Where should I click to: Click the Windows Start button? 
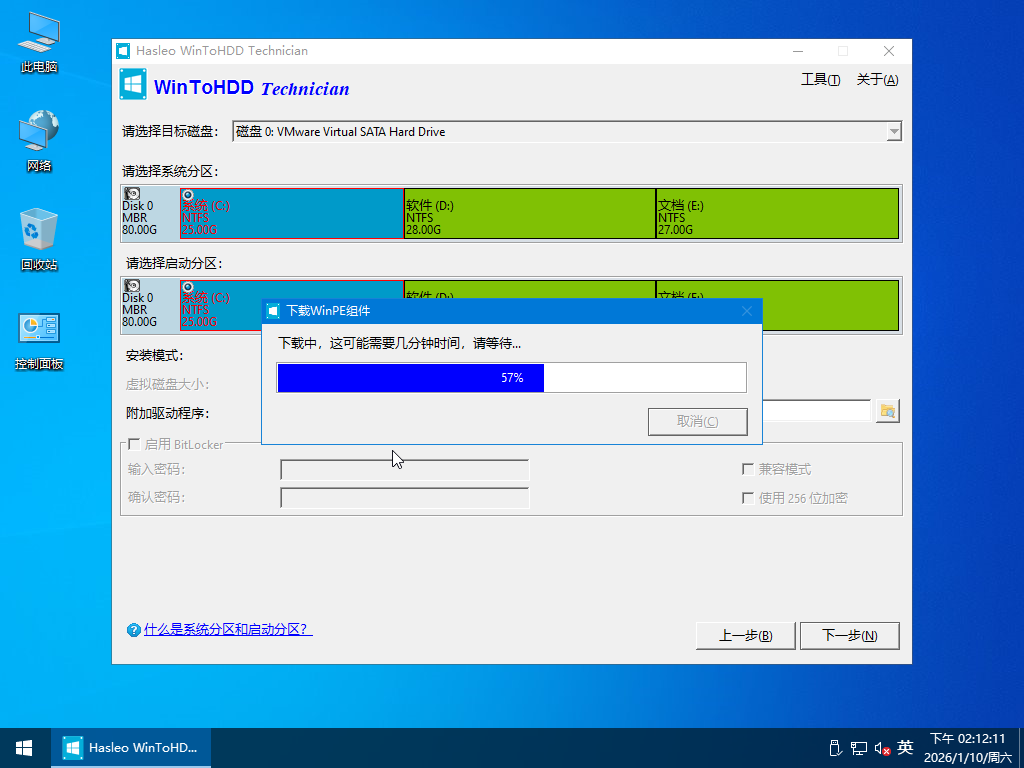(24, 747)
